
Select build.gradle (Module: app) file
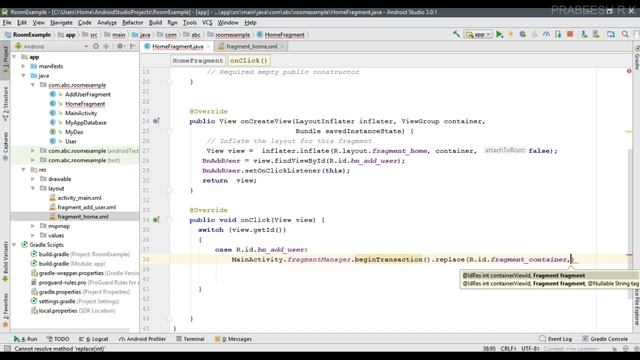(x=72, y=264)
